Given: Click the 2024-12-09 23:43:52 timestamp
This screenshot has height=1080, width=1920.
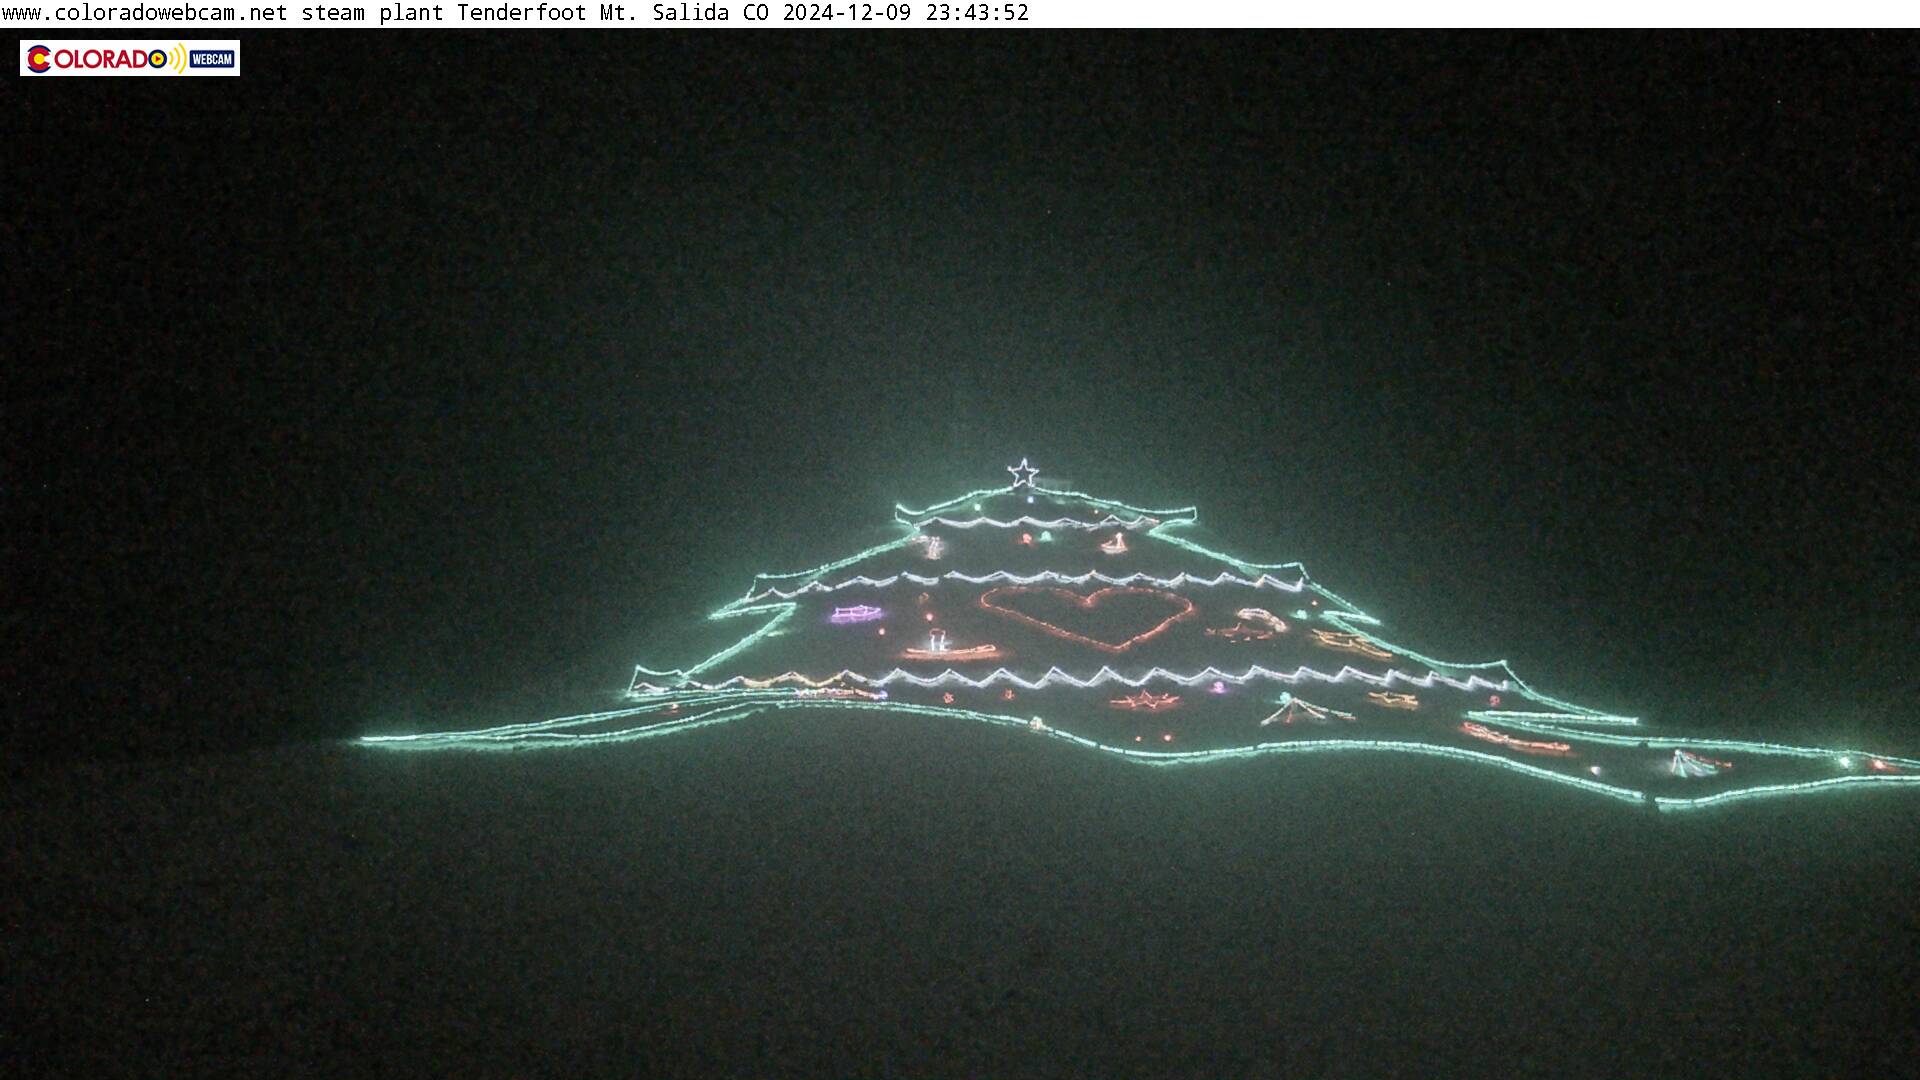Looking at the screenshot, I should pos(906,13).
